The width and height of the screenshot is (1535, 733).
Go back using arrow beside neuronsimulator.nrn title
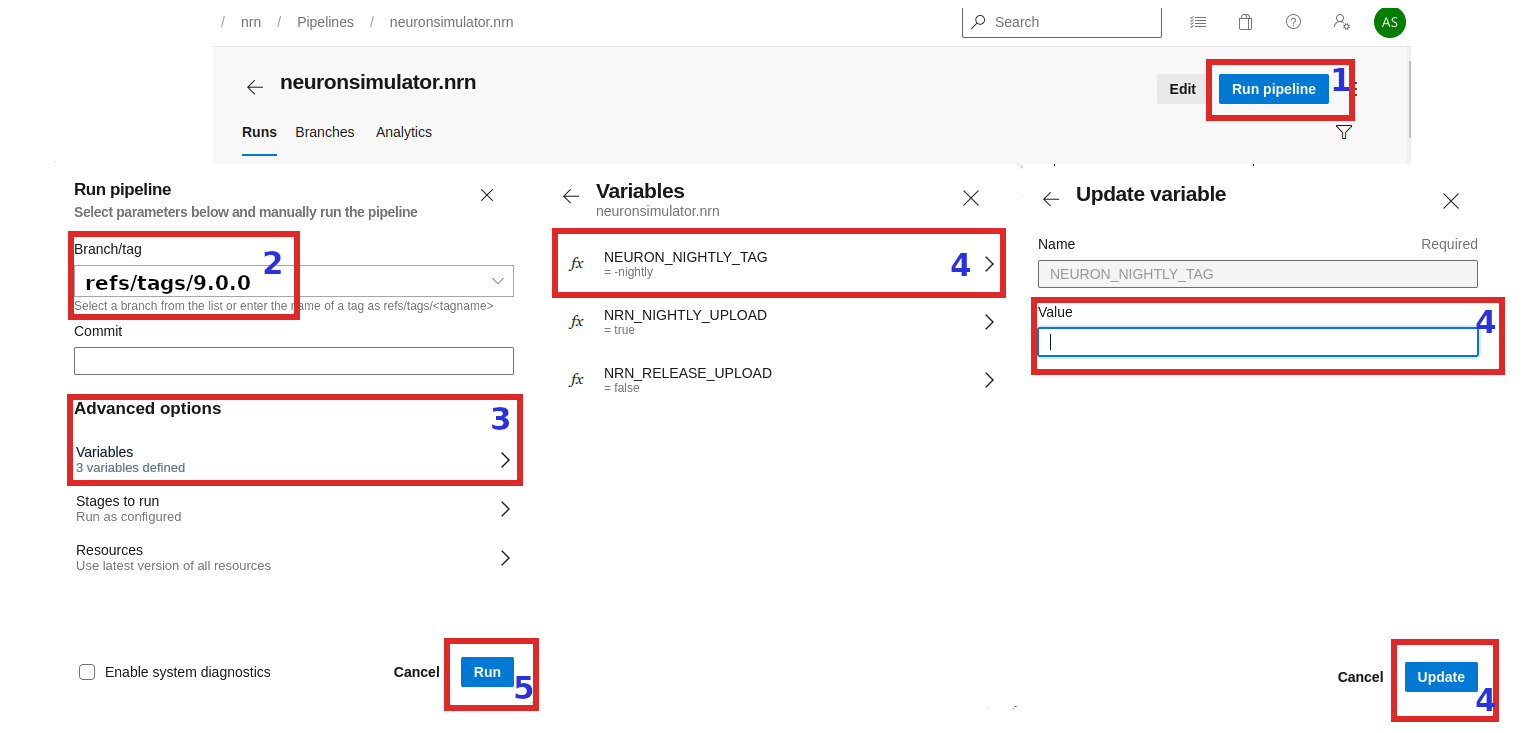(x=255, y=87)
